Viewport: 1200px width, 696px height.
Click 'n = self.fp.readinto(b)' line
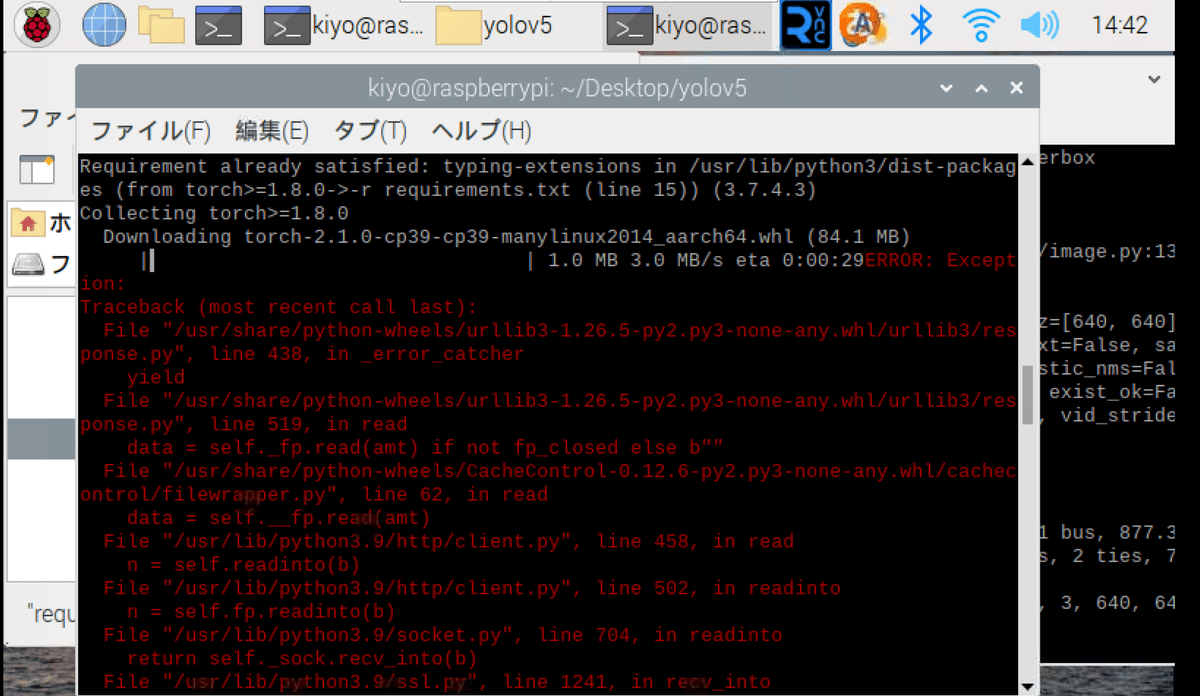coord(261,612)
